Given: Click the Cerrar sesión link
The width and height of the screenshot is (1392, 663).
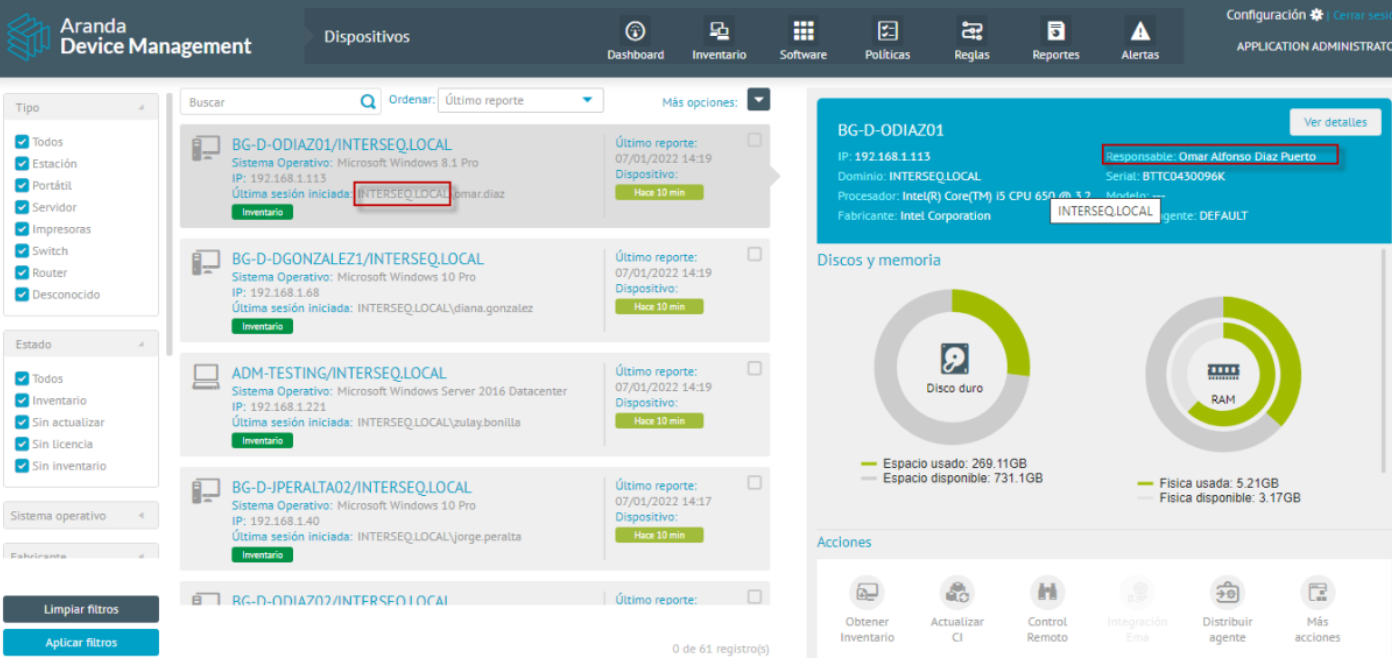Looking at the screenshot, I should point(1362,16).
